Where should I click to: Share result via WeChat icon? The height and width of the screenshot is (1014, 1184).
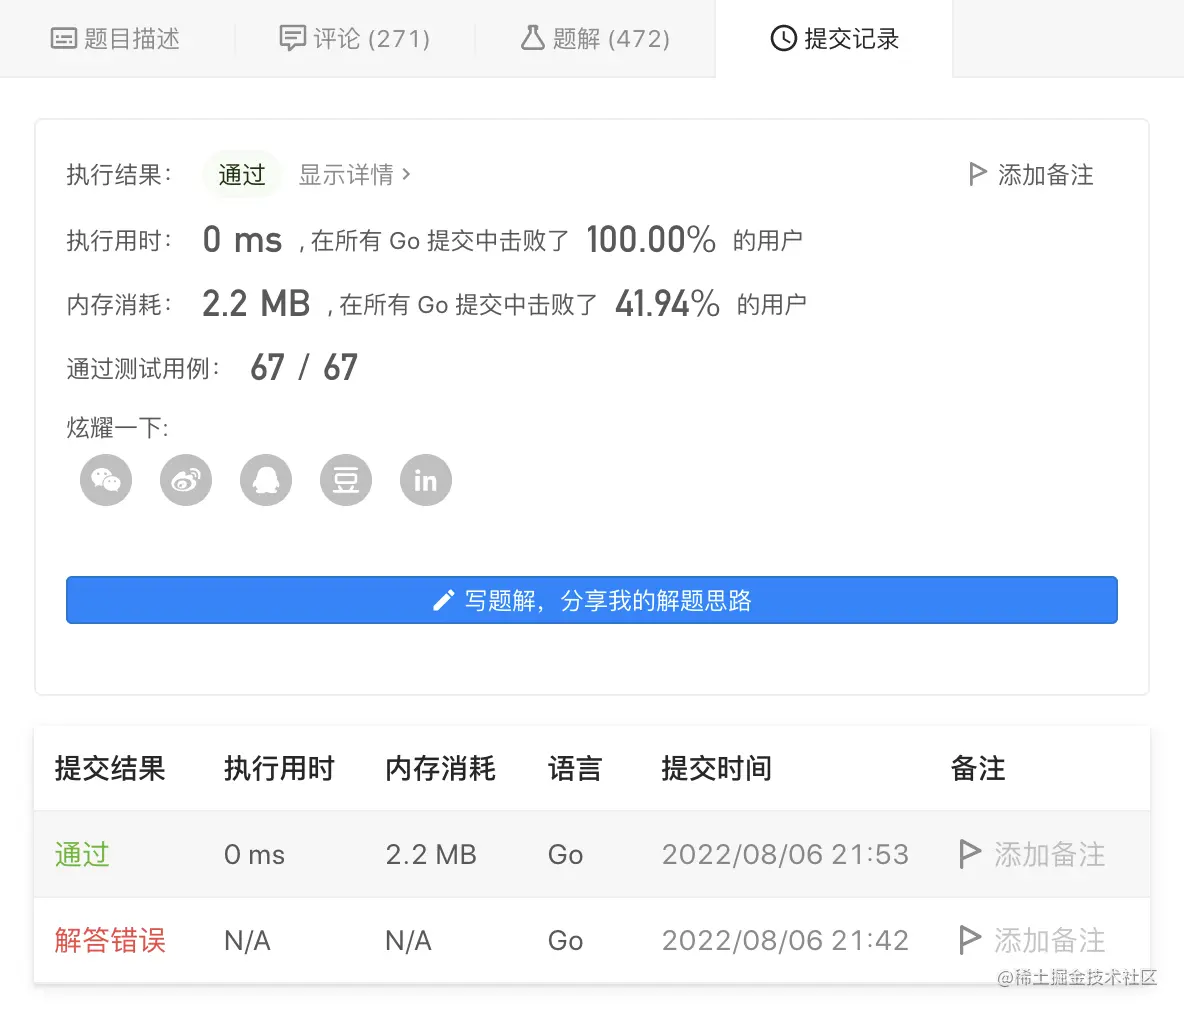coord(106,480)
